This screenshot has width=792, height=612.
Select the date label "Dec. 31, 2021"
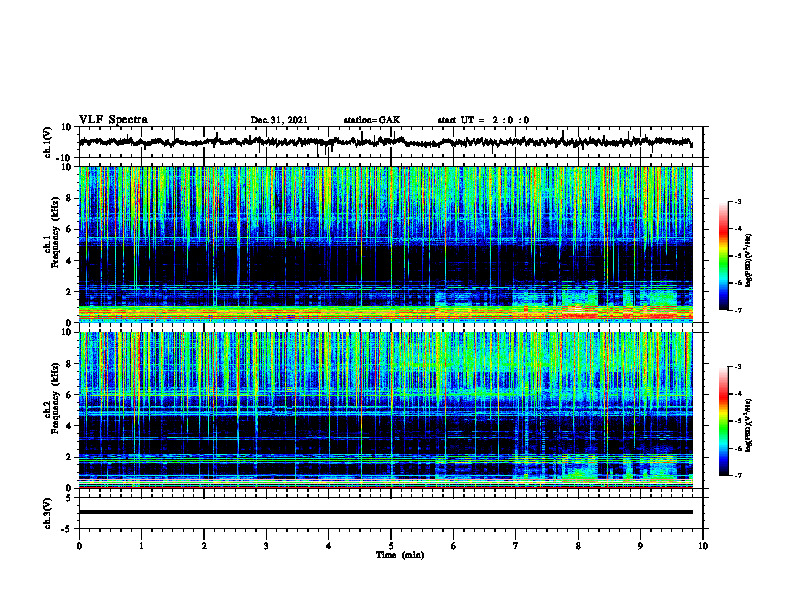tap(279, 120)
